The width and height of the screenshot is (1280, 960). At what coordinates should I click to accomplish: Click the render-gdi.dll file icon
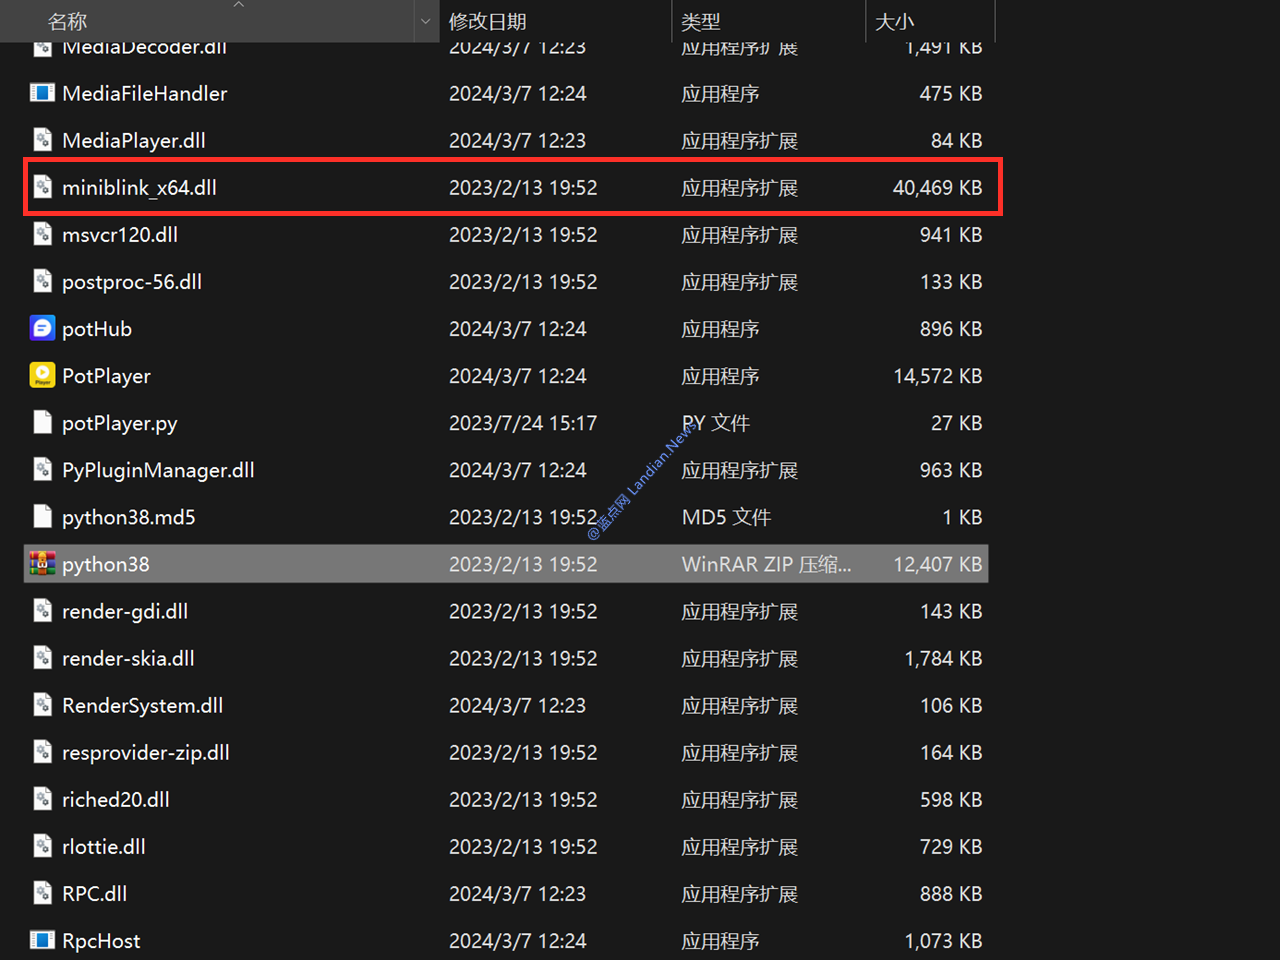point(42,611)
